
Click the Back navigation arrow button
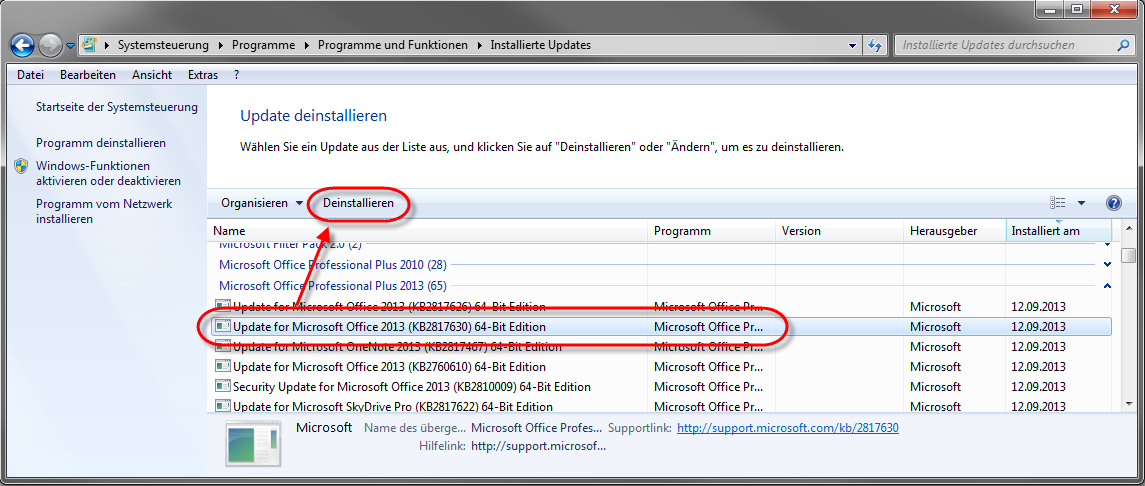coord(23,45)
